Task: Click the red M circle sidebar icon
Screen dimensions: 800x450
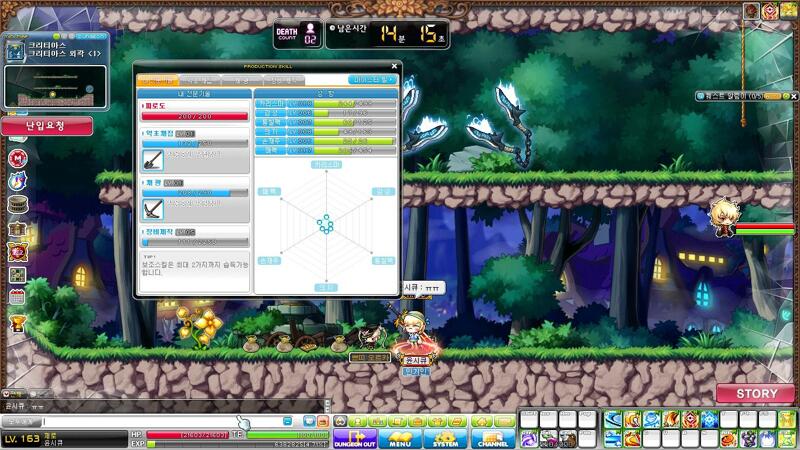Action: click(18, 159)
